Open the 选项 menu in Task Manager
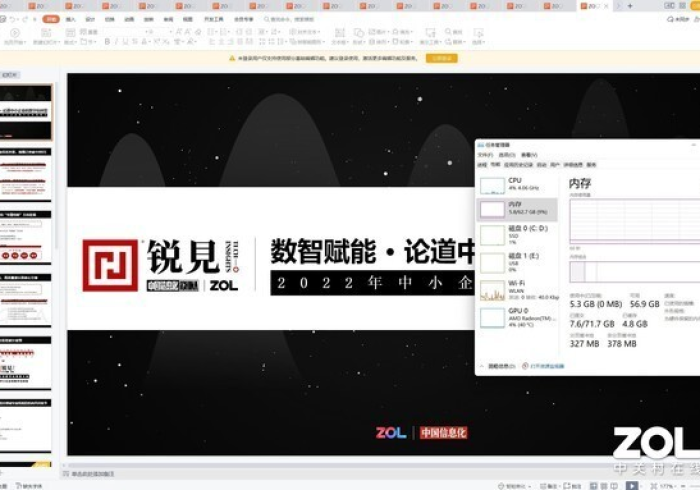This screenshot has height=490, width=700. (x=507, y=155)
